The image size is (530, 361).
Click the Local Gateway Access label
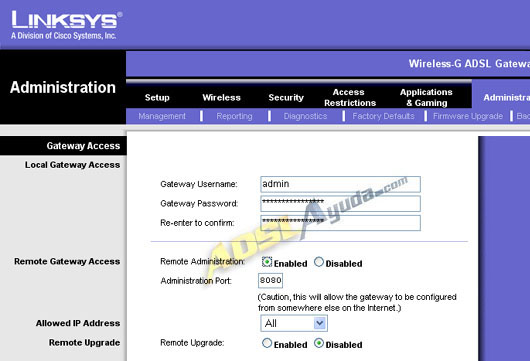[72, 165]
